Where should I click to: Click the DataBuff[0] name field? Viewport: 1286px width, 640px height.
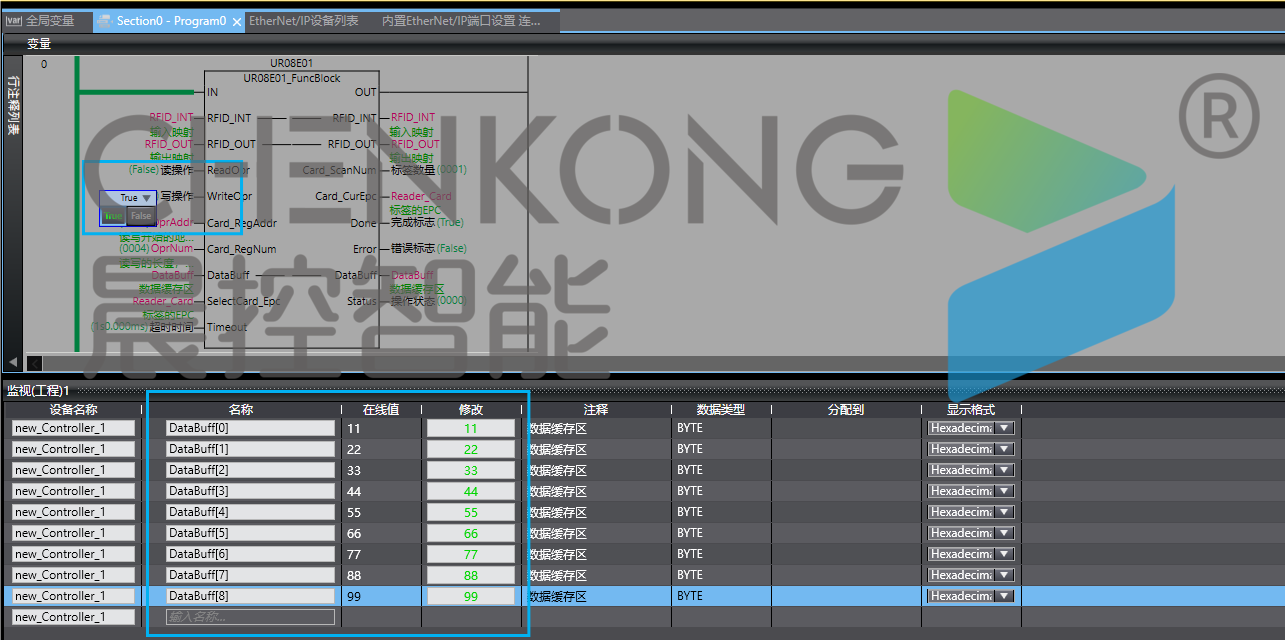point(250,428)
